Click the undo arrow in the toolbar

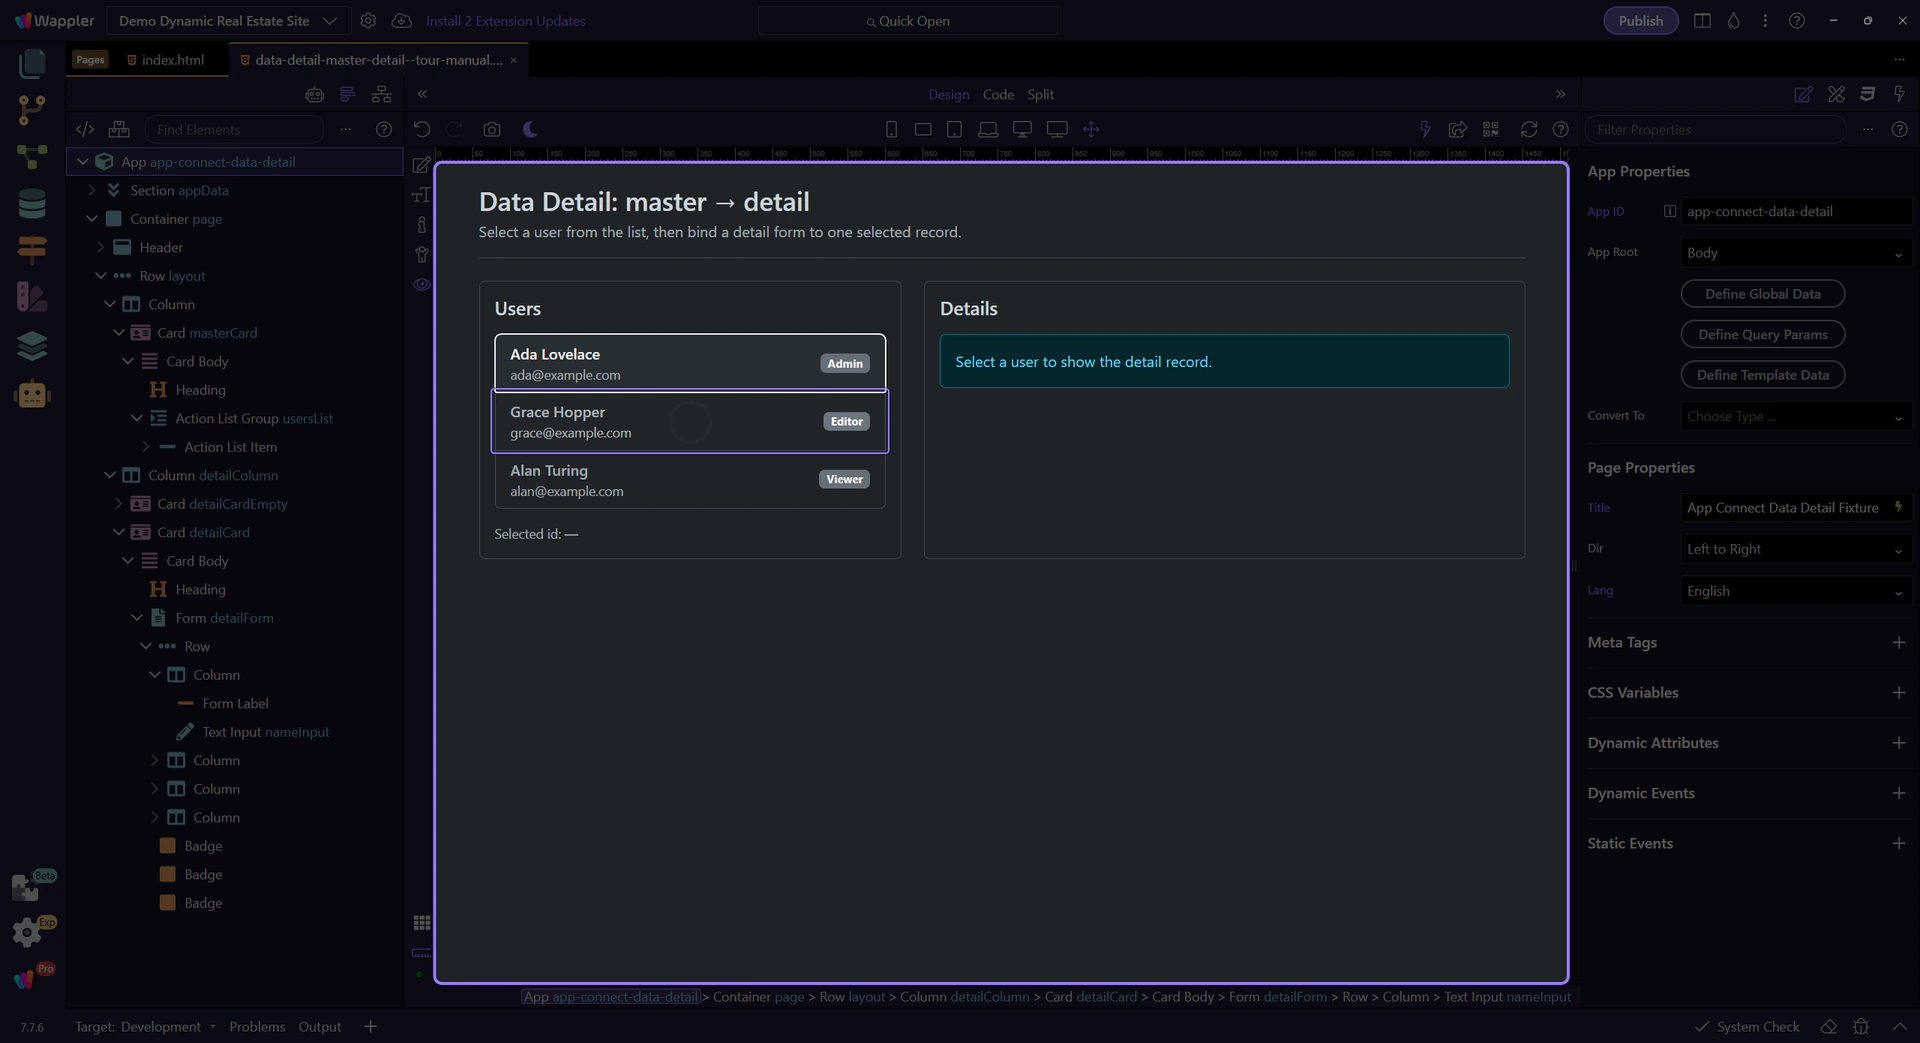[x=422, y=130]
